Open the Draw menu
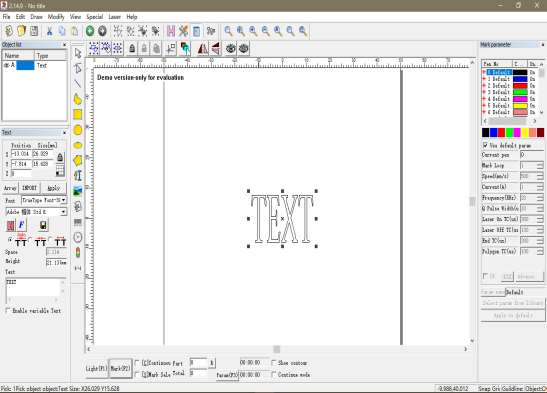547x393 pixels. pos(36,17)
